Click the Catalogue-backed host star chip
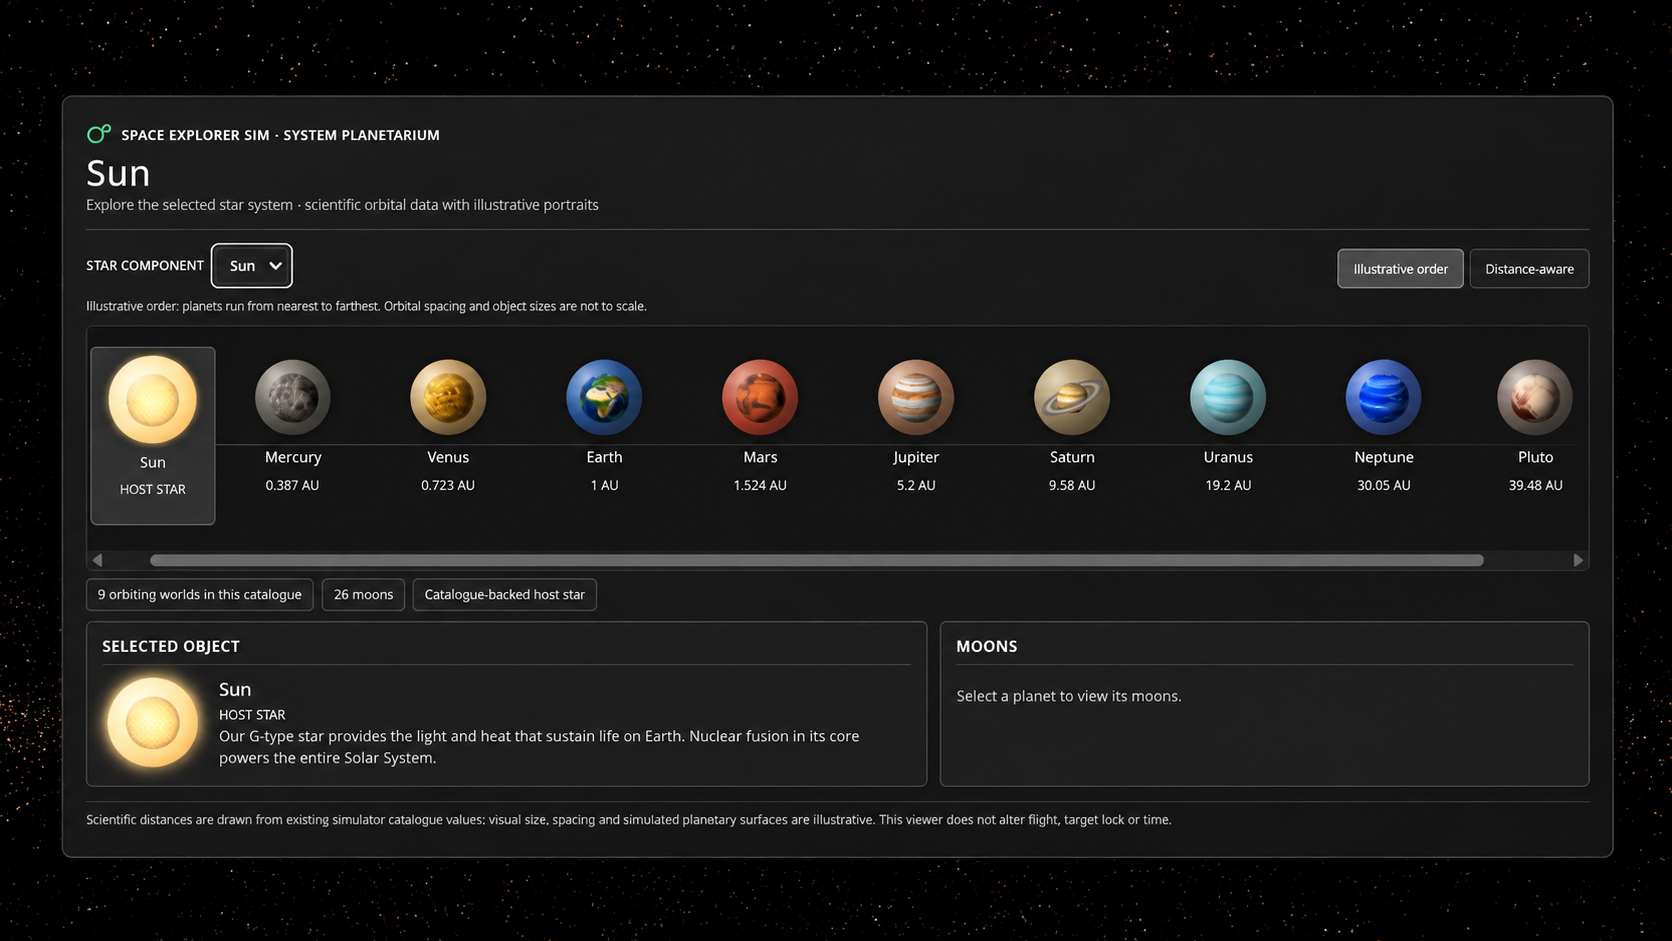Image resolution: width=1672 pixels, height=941 pixels. tap(504, 594)
